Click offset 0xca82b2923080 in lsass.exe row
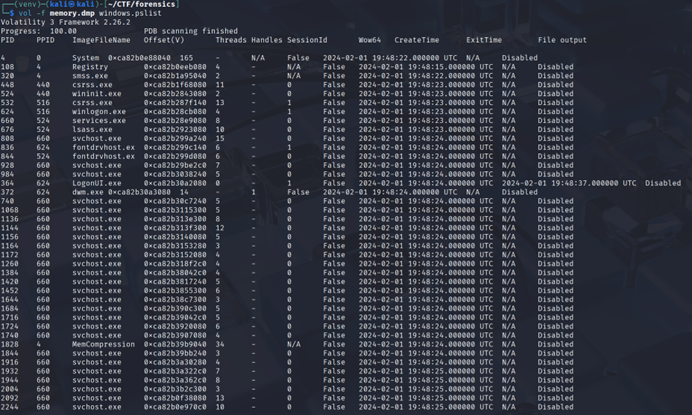 (175, 129)
